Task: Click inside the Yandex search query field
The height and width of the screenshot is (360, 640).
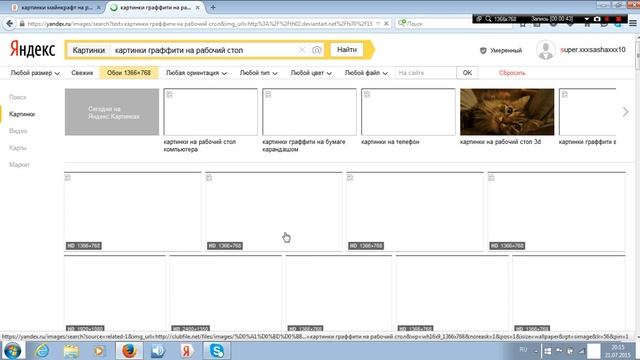Action: (204, 50)
